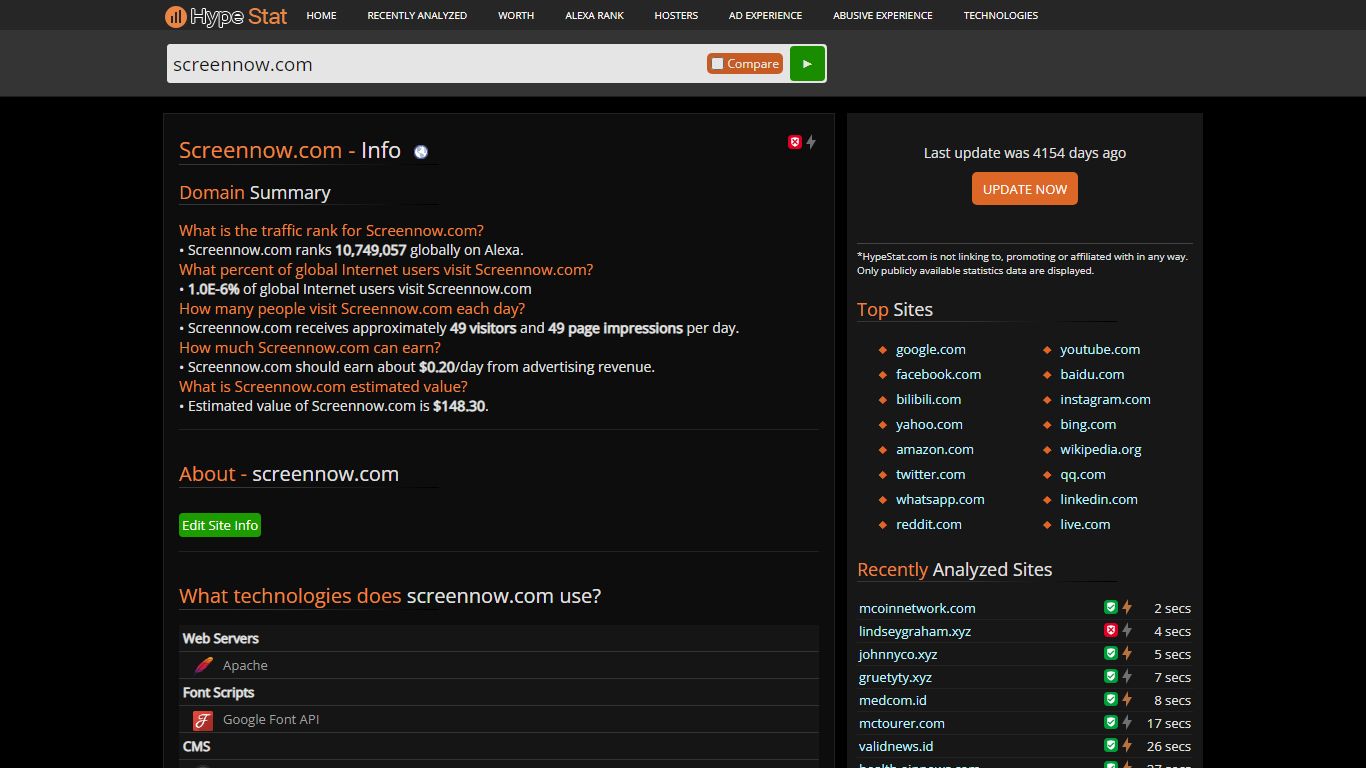Image resolution: width=1366 pixels, height=768 pixels.
Task: Click green shield icon for validnews.id
Action: [x=1110, y=745]
